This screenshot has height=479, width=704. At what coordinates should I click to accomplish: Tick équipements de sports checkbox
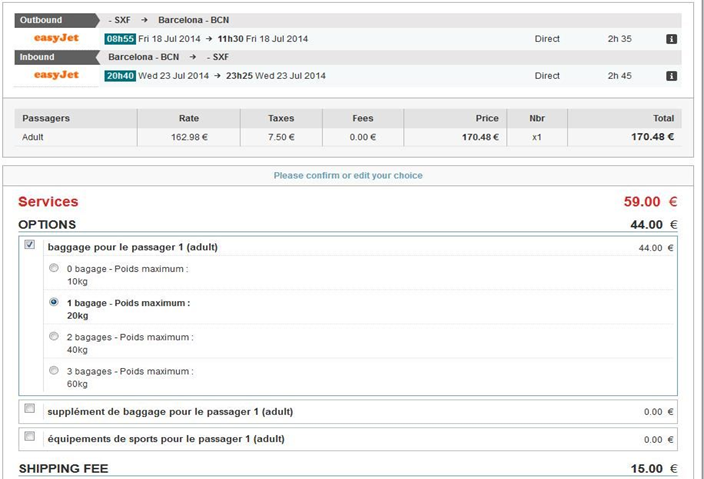point(30,437)
